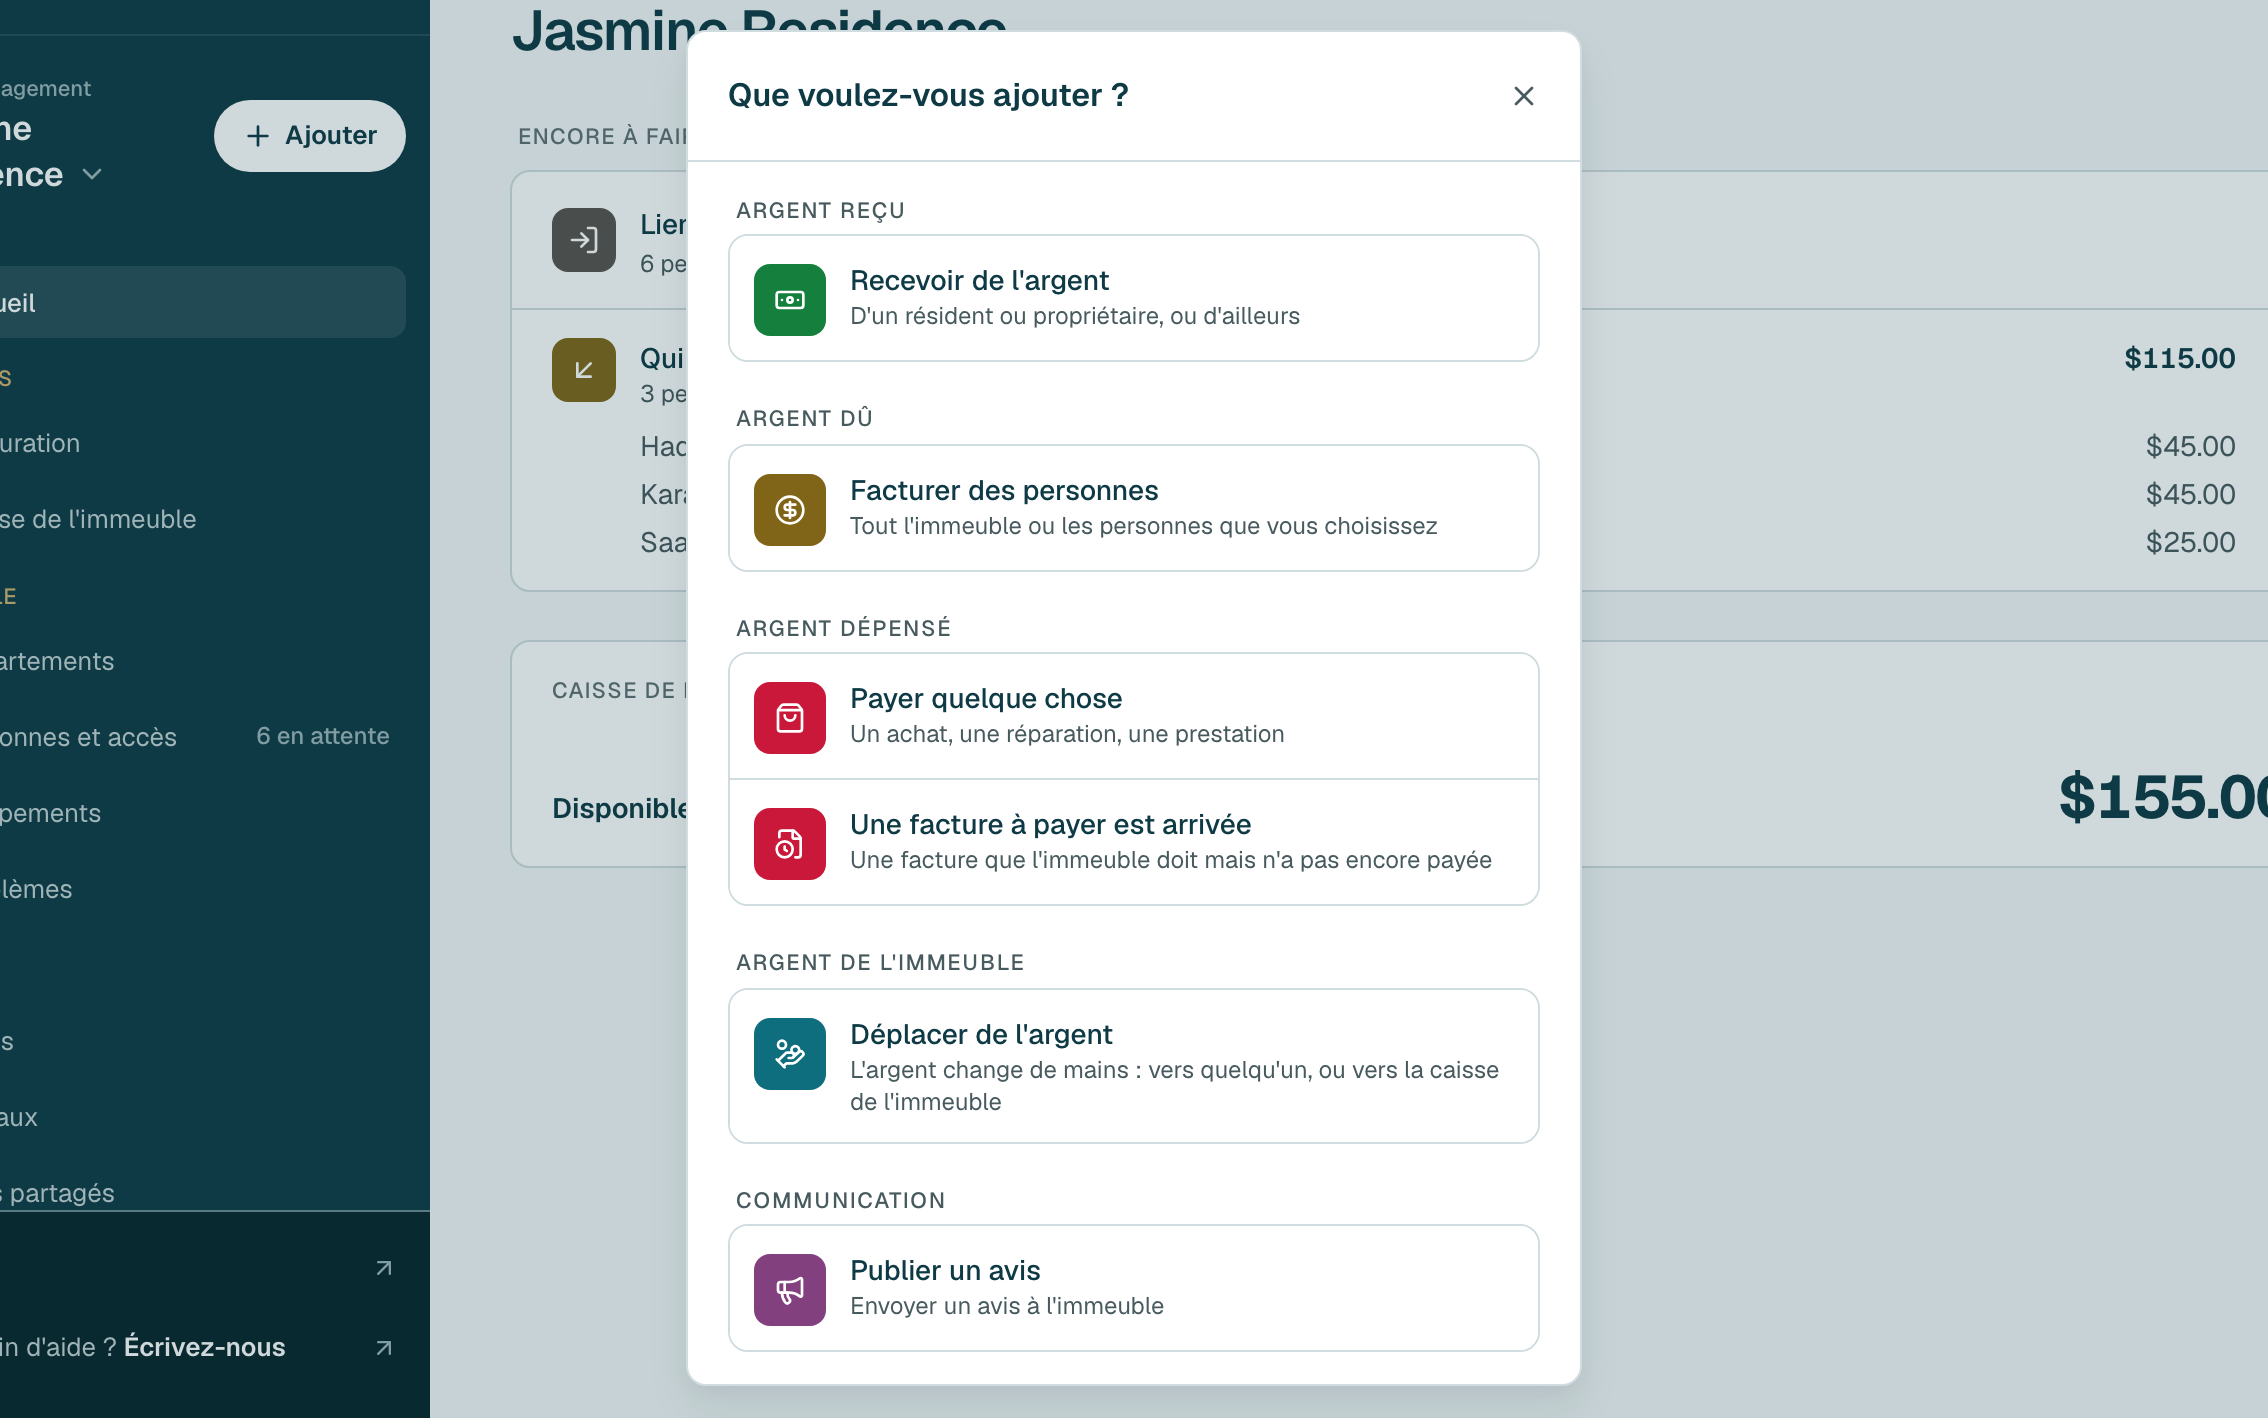
Task: Click the $115.00 total amount
Action: click(x=2179, y=358)
